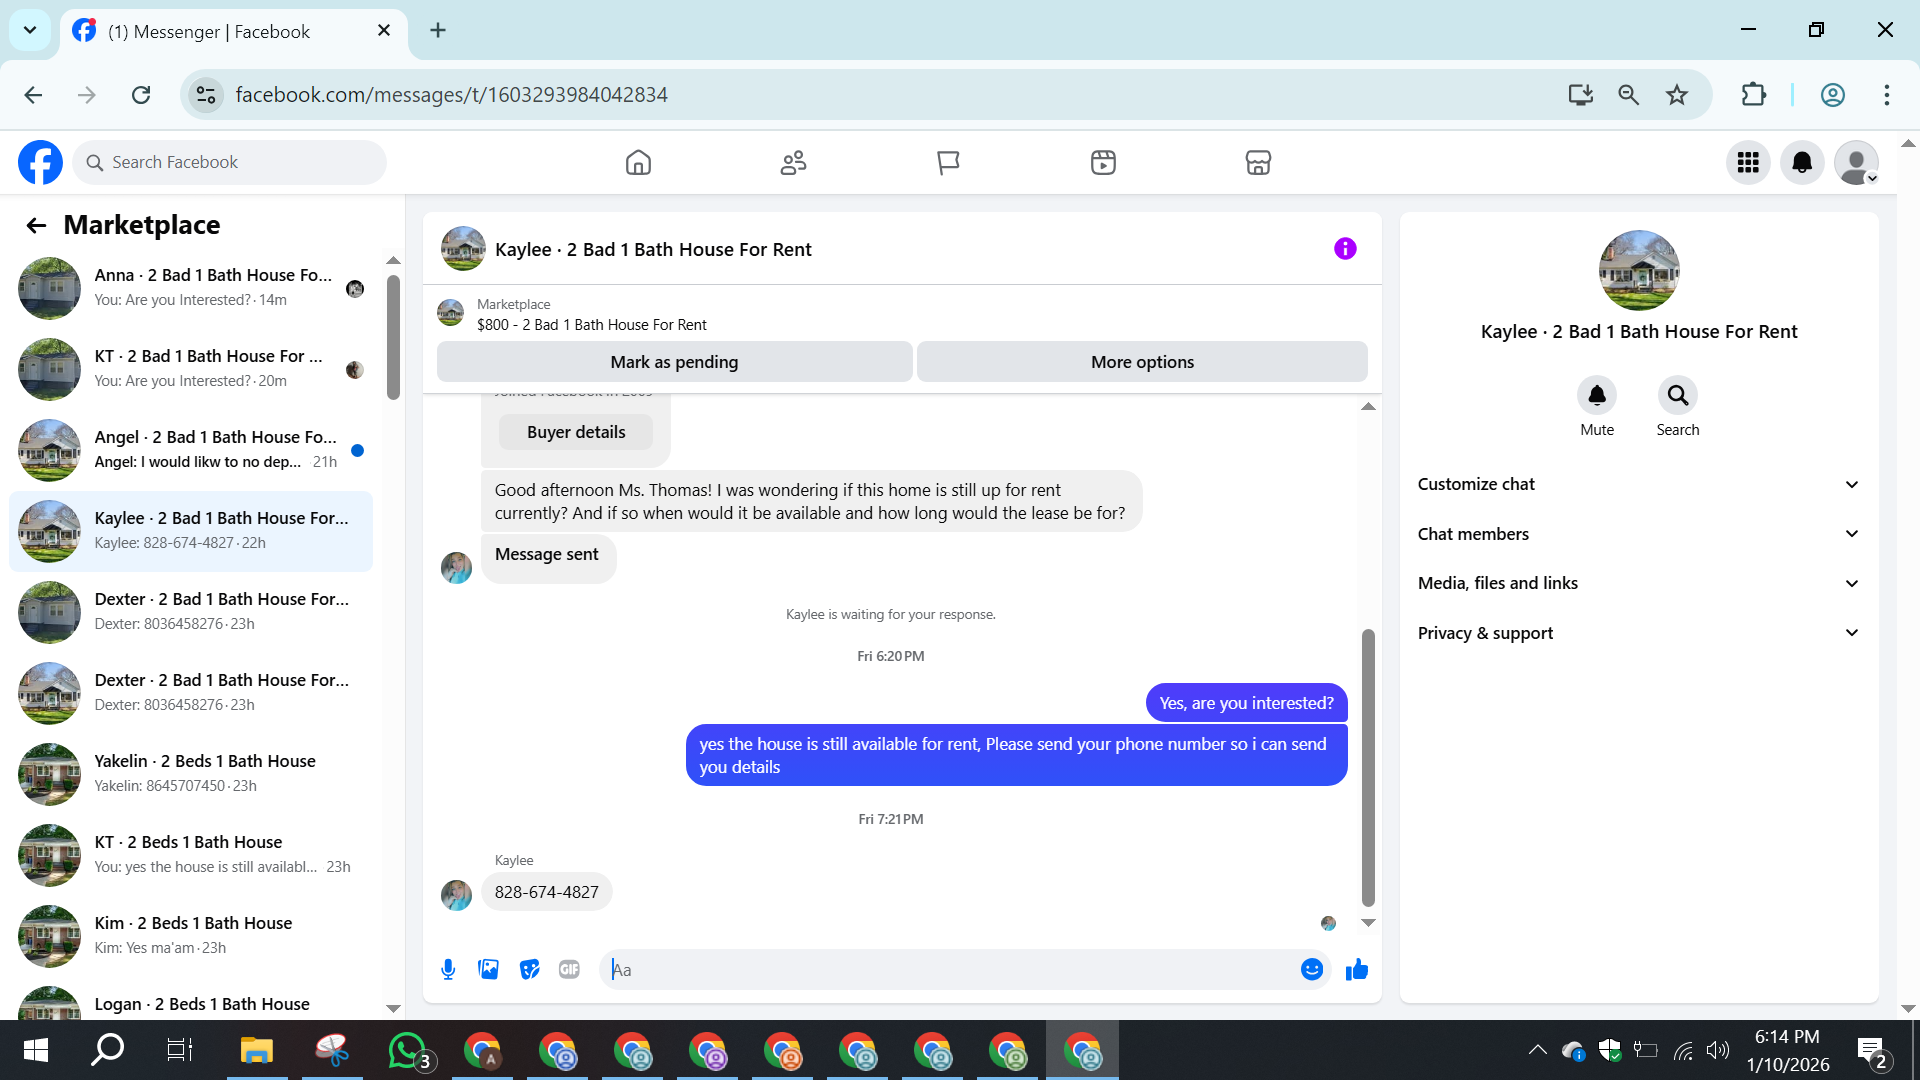1920x1080 pixels.
Task: Open the Marketplace tab in top navigation
Action: point(1258,163)
